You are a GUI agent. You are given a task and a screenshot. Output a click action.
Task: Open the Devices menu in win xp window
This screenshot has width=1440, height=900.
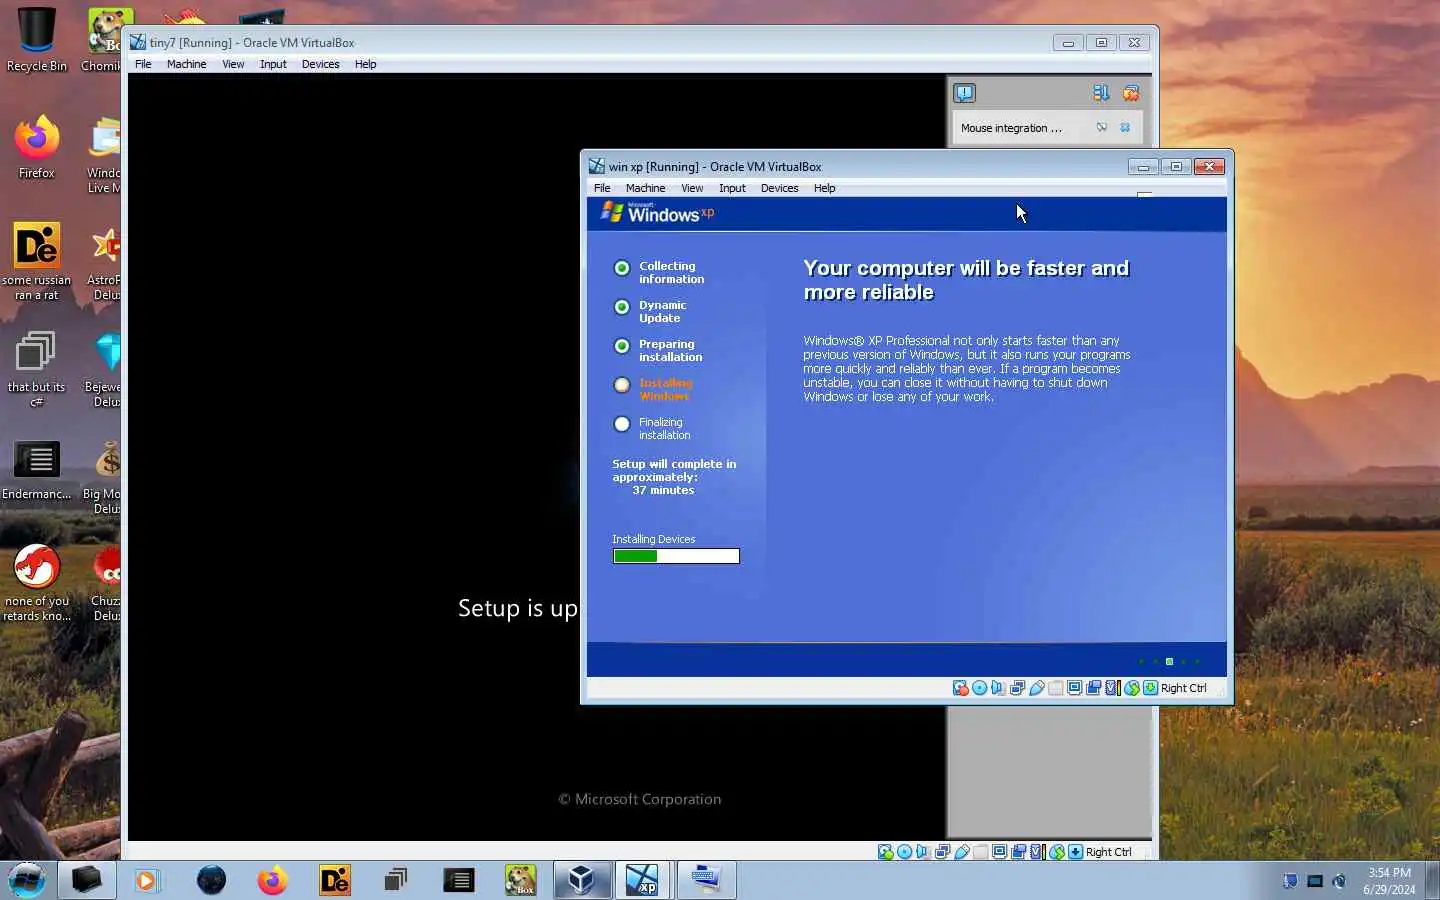779,188
